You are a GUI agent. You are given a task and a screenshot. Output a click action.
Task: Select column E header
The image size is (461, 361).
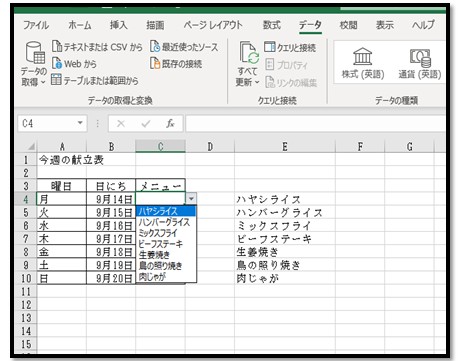(x=285, y=147)
